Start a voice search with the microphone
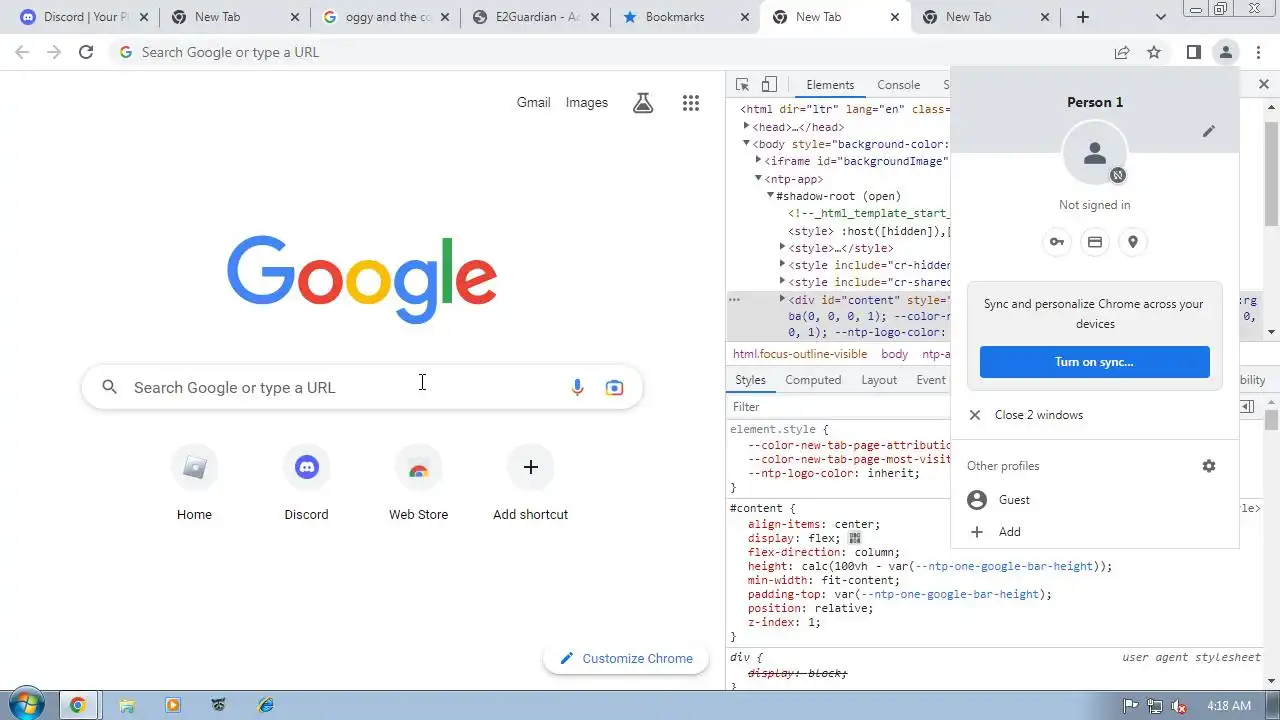 click(x=577, y=387)
